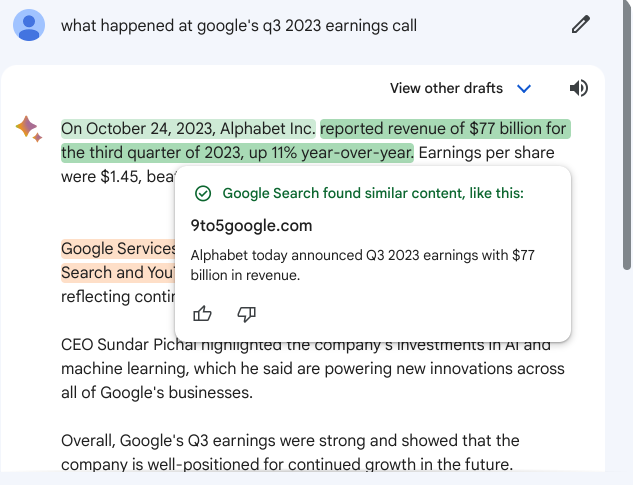Click the user profile avatar
Viewport: 635px width, 485px height.
(x=30, y=24)
